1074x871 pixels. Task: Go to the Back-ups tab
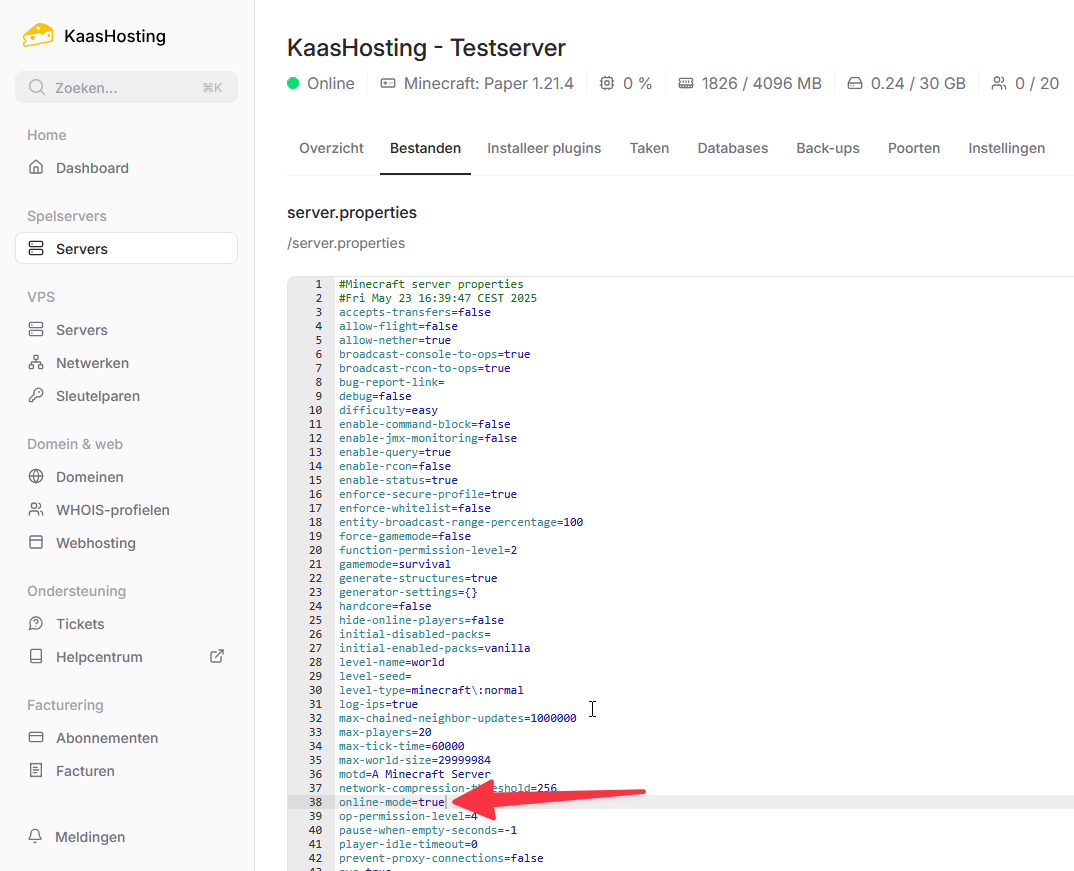click(827, 148)
